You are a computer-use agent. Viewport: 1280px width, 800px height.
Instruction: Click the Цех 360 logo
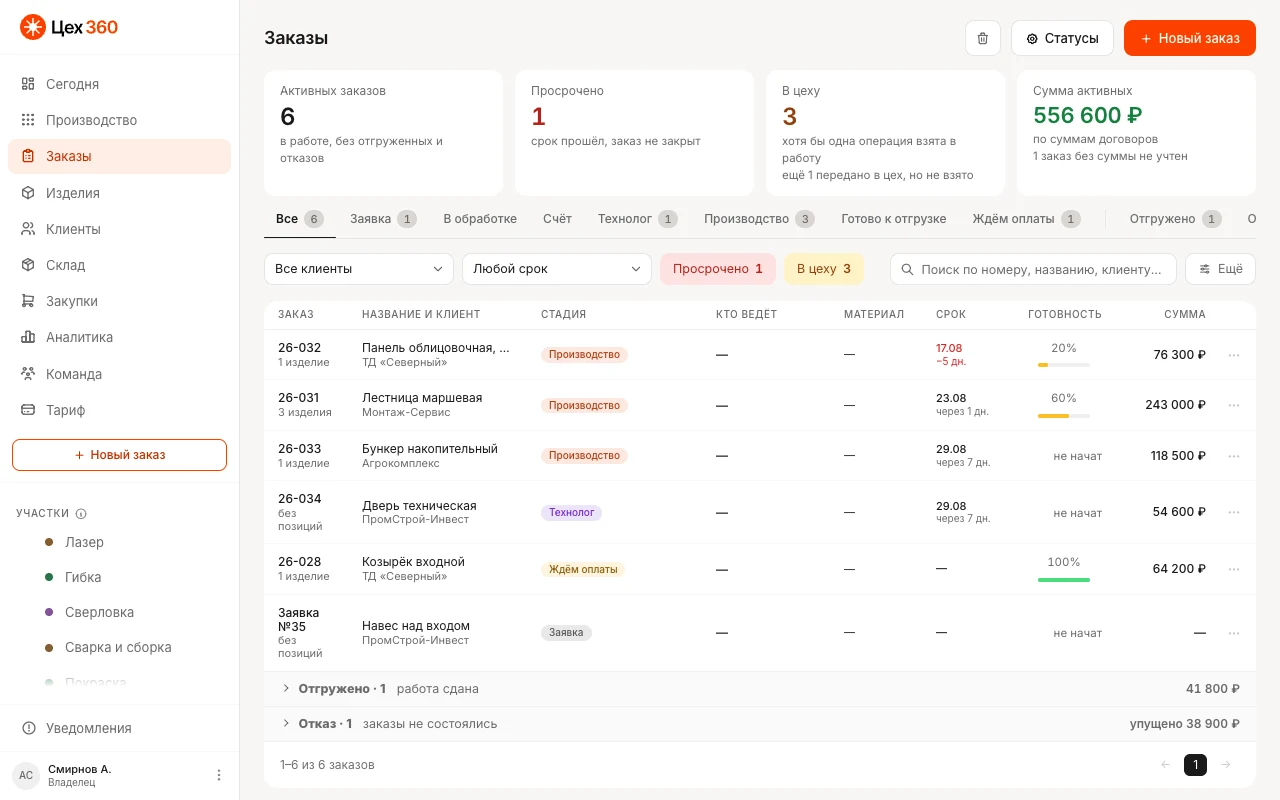(x=69, y=27)
